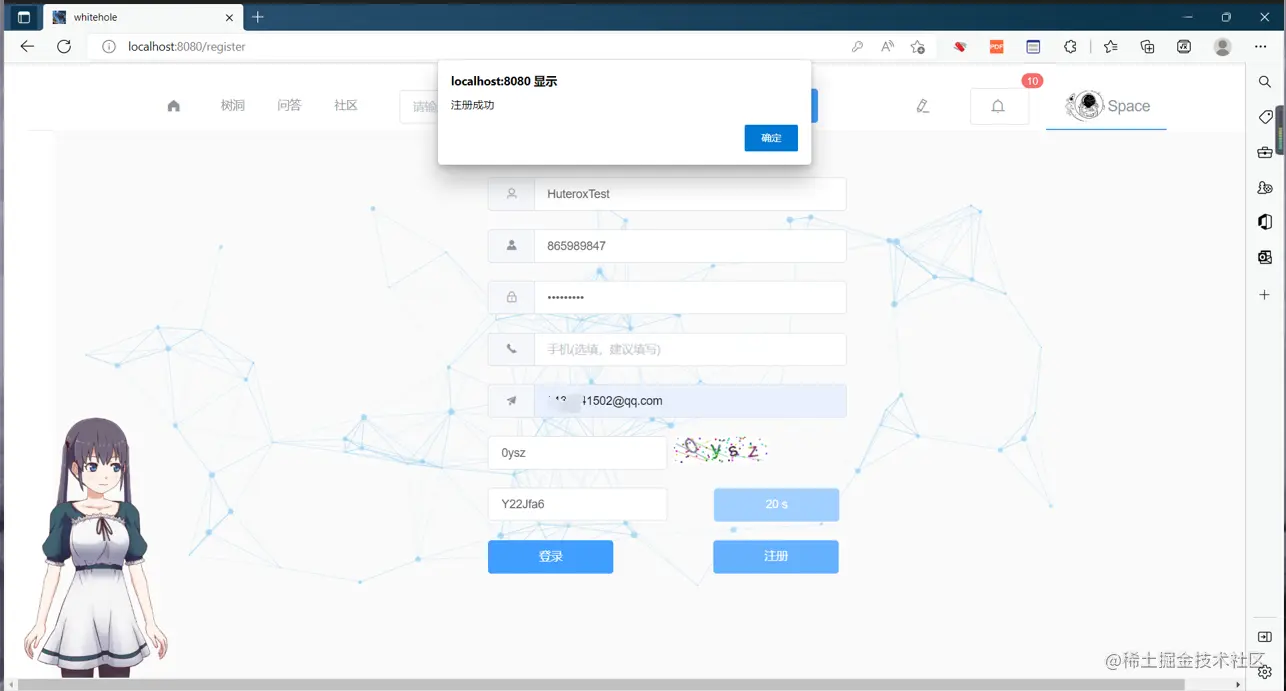The image size is (1286, 691).
Task: Open a new browser tab
Action: coord(258,17)
